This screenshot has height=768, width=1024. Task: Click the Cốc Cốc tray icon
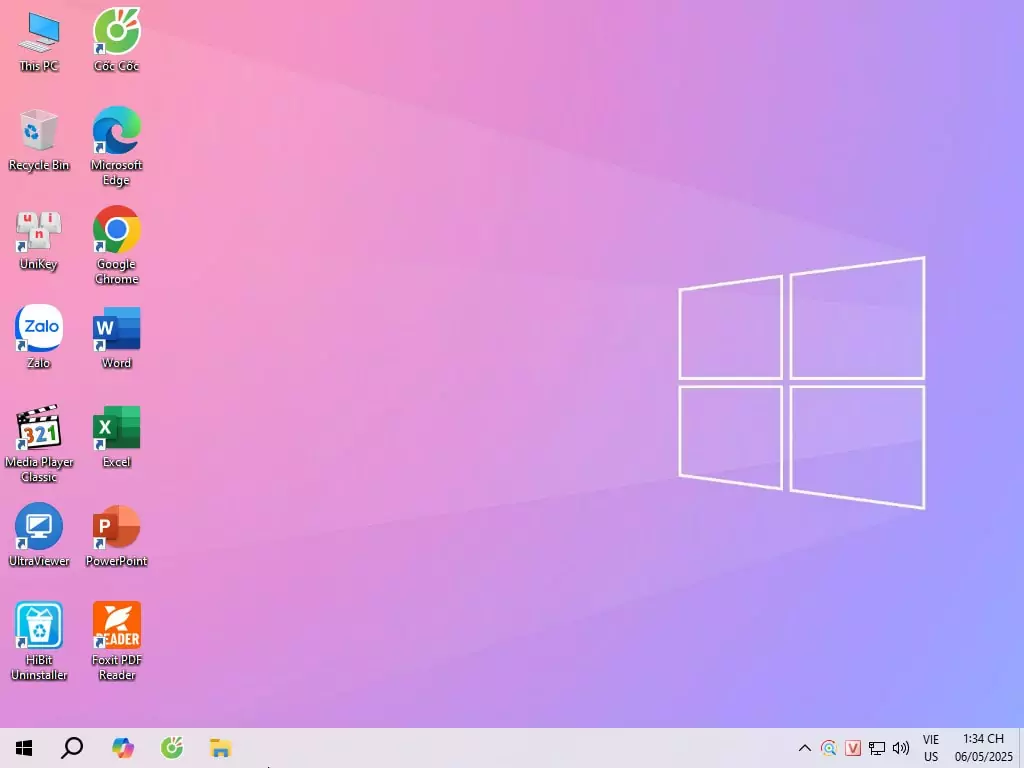point(829,748)
